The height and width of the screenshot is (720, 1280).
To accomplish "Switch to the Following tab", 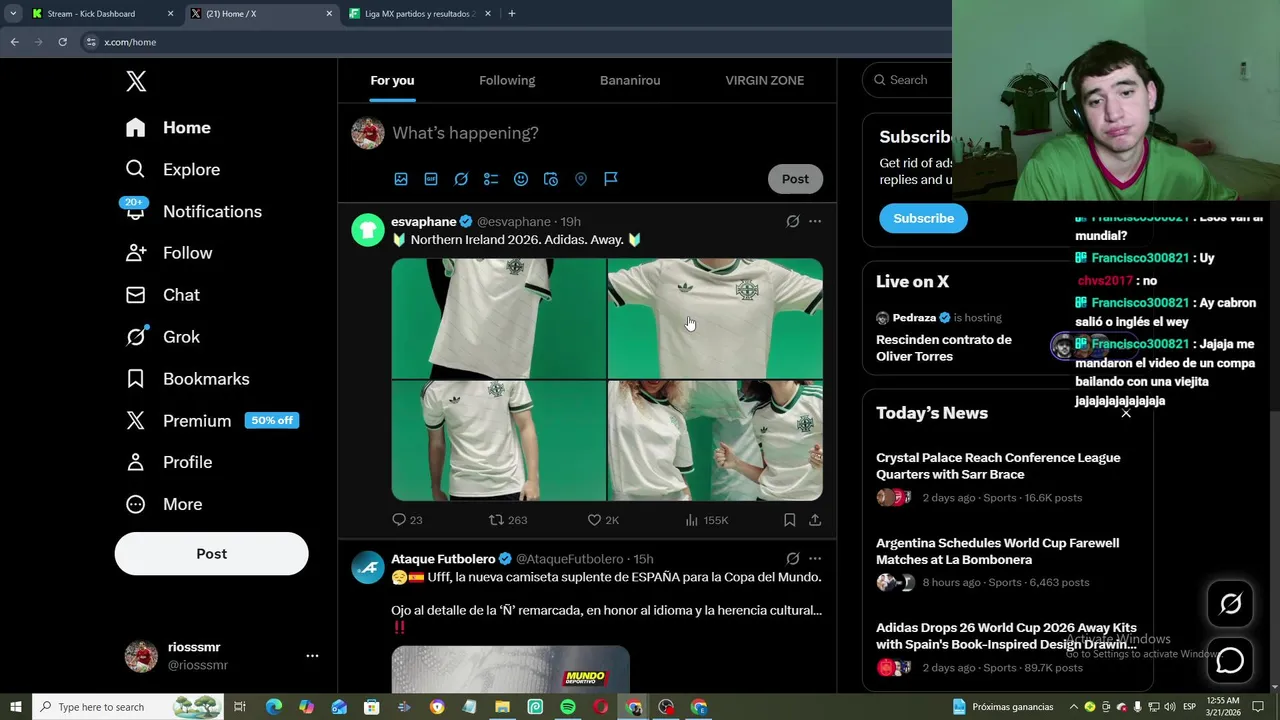I will [x=507, y=80].
